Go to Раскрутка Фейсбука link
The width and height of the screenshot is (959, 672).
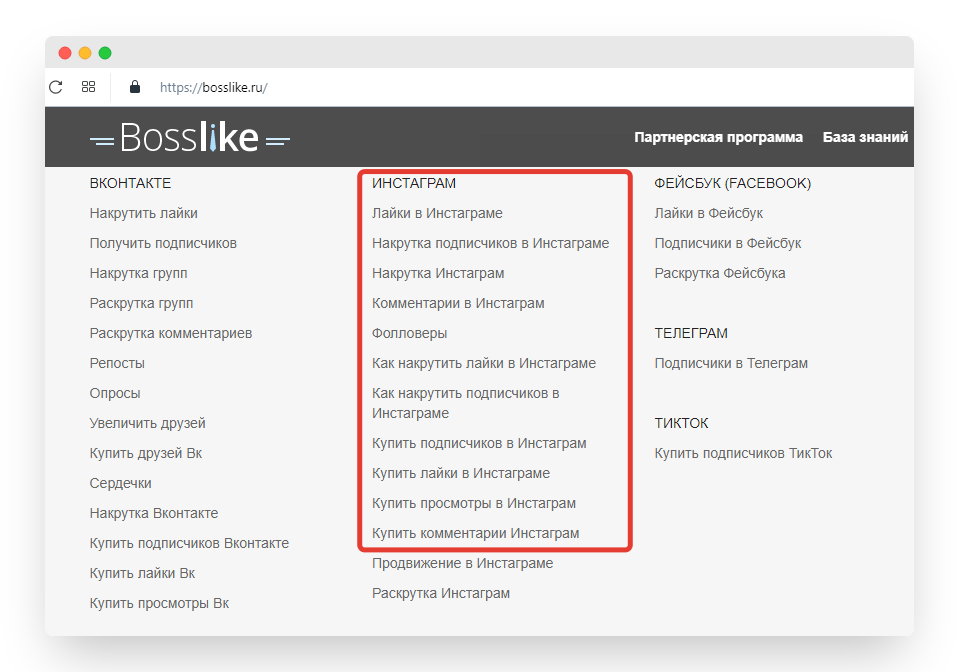coord(719,273)
